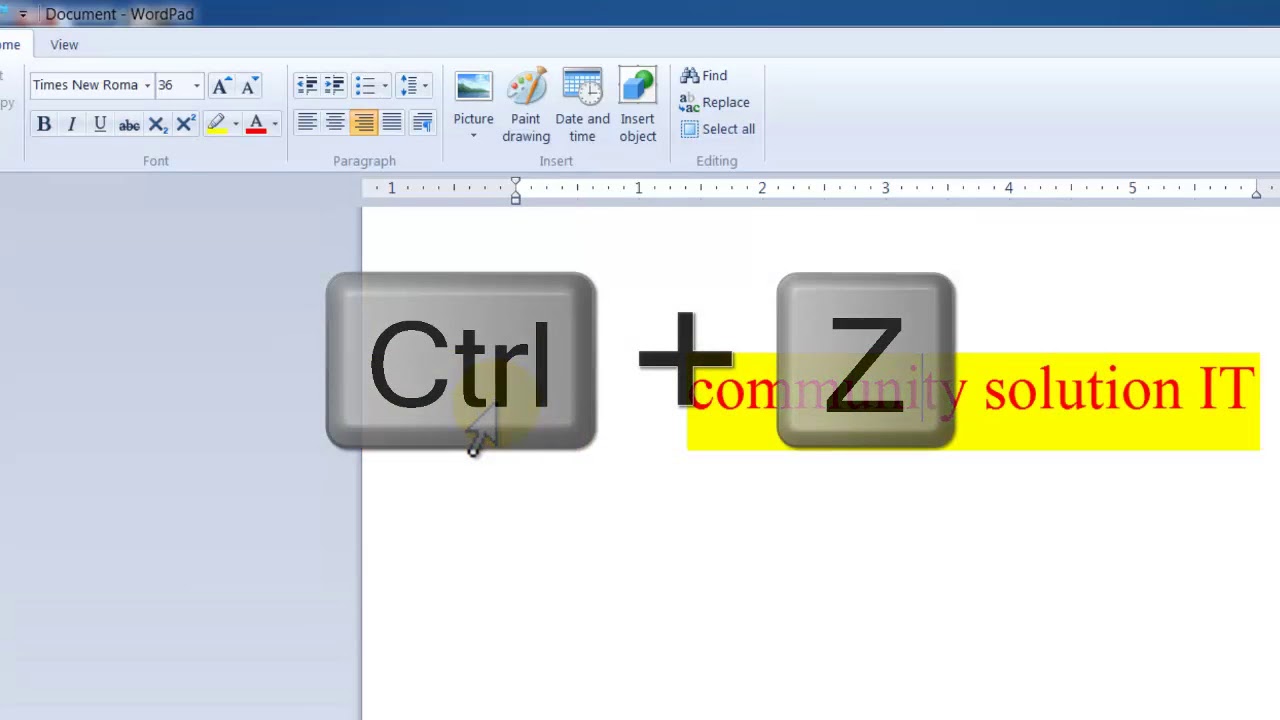Click the Shrink font icon

[249, 85]
